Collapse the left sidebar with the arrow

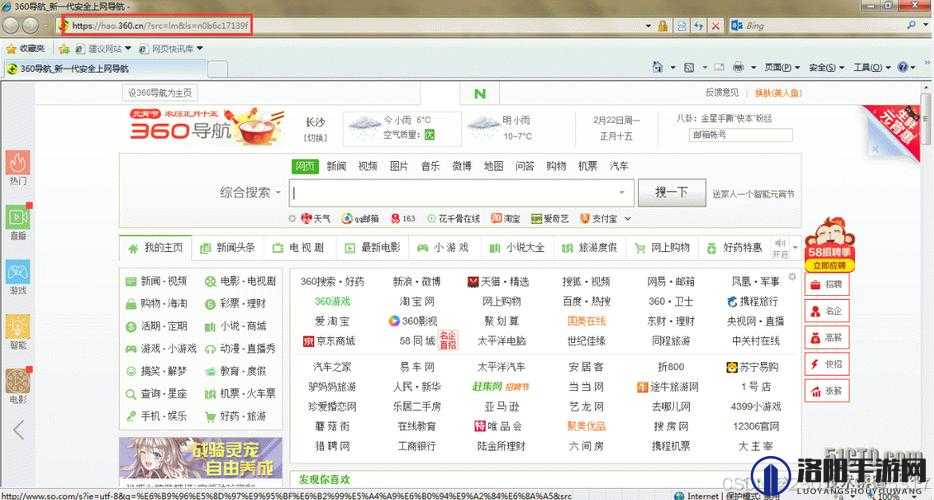(x=18, y=429)
